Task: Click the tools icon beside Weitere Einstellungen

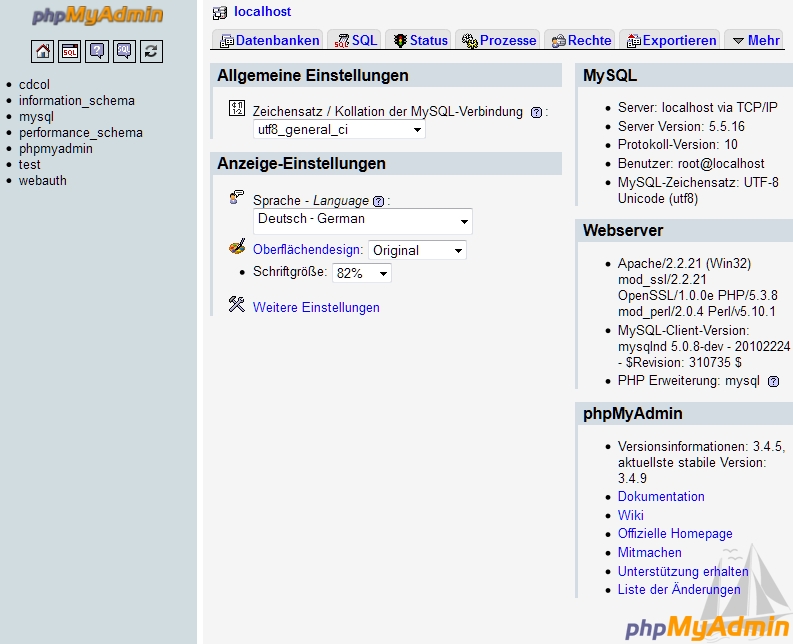Action: [x=237, y=305]
